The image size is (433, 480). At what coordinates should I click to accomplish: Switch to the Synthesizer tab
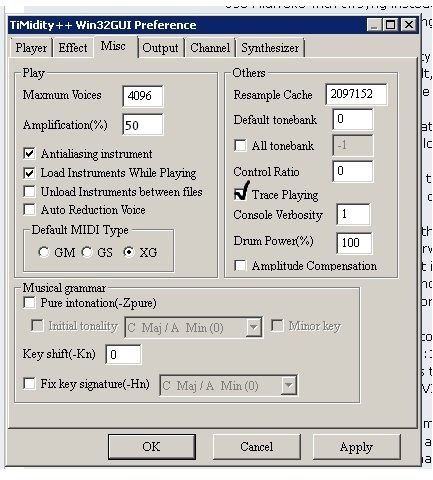tap(270, 48)
